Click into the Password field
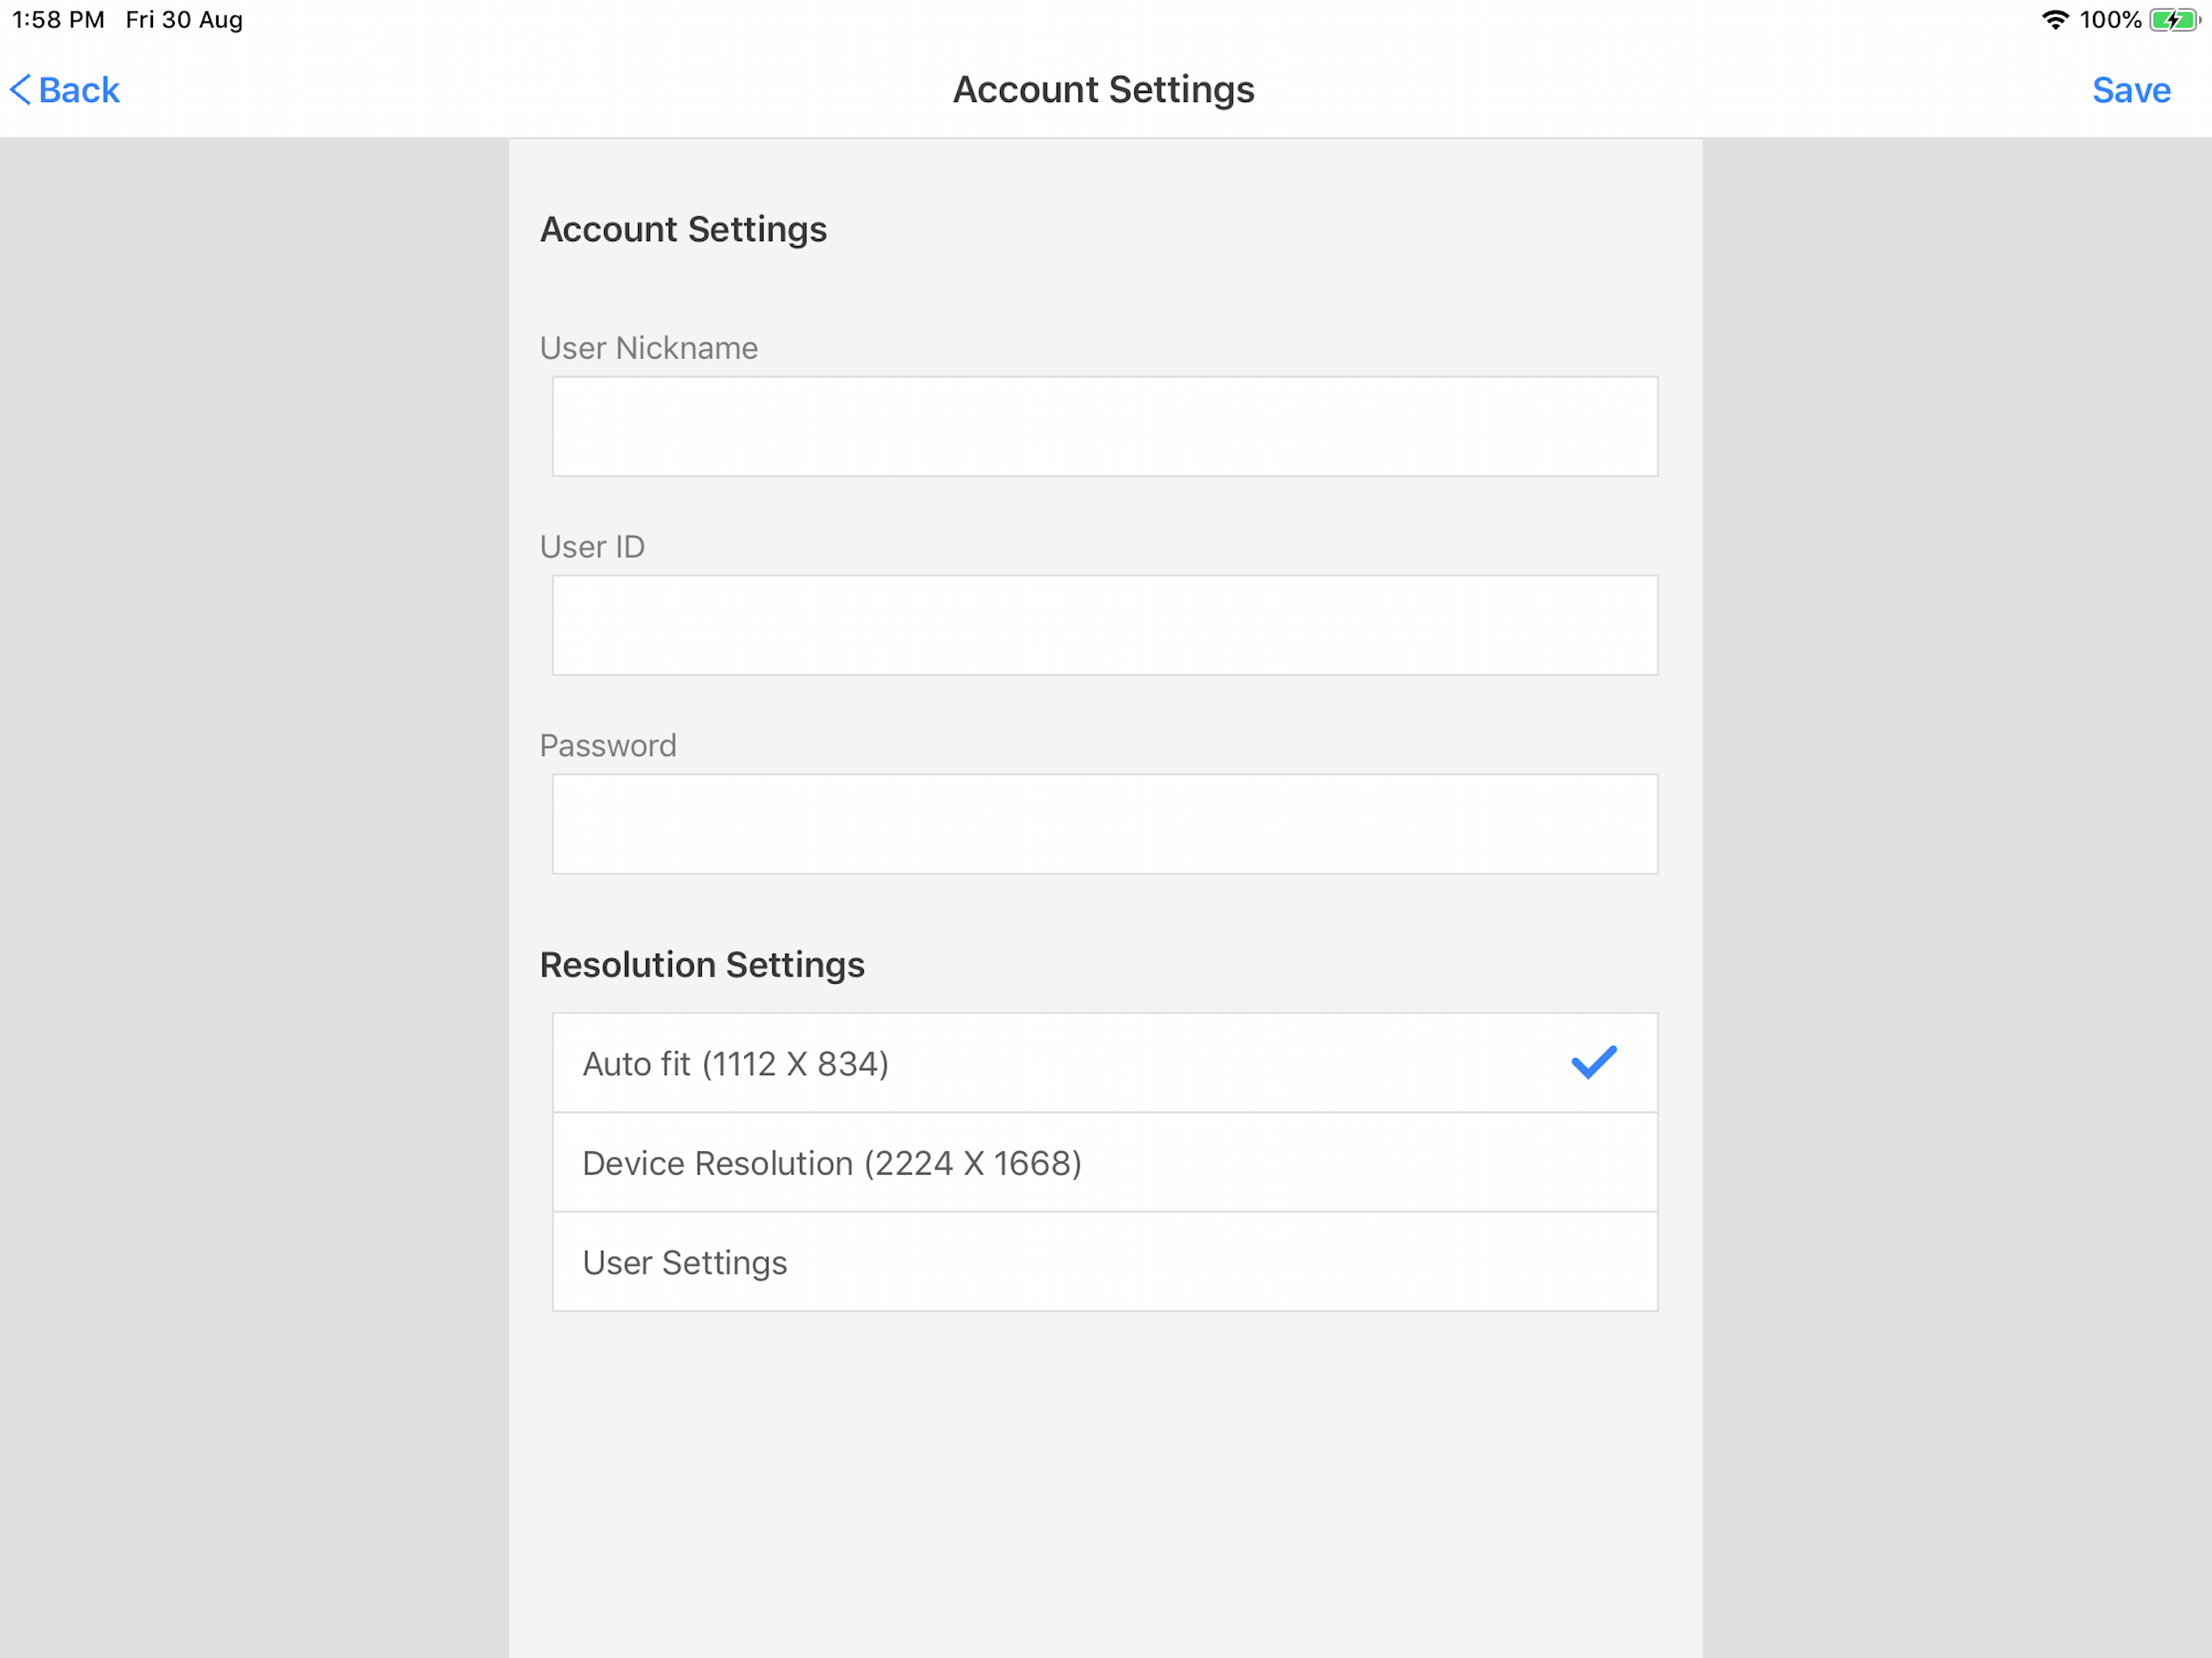Image resolution: width=2212 pixels, height=1658 pixels. pos(1105,824)
